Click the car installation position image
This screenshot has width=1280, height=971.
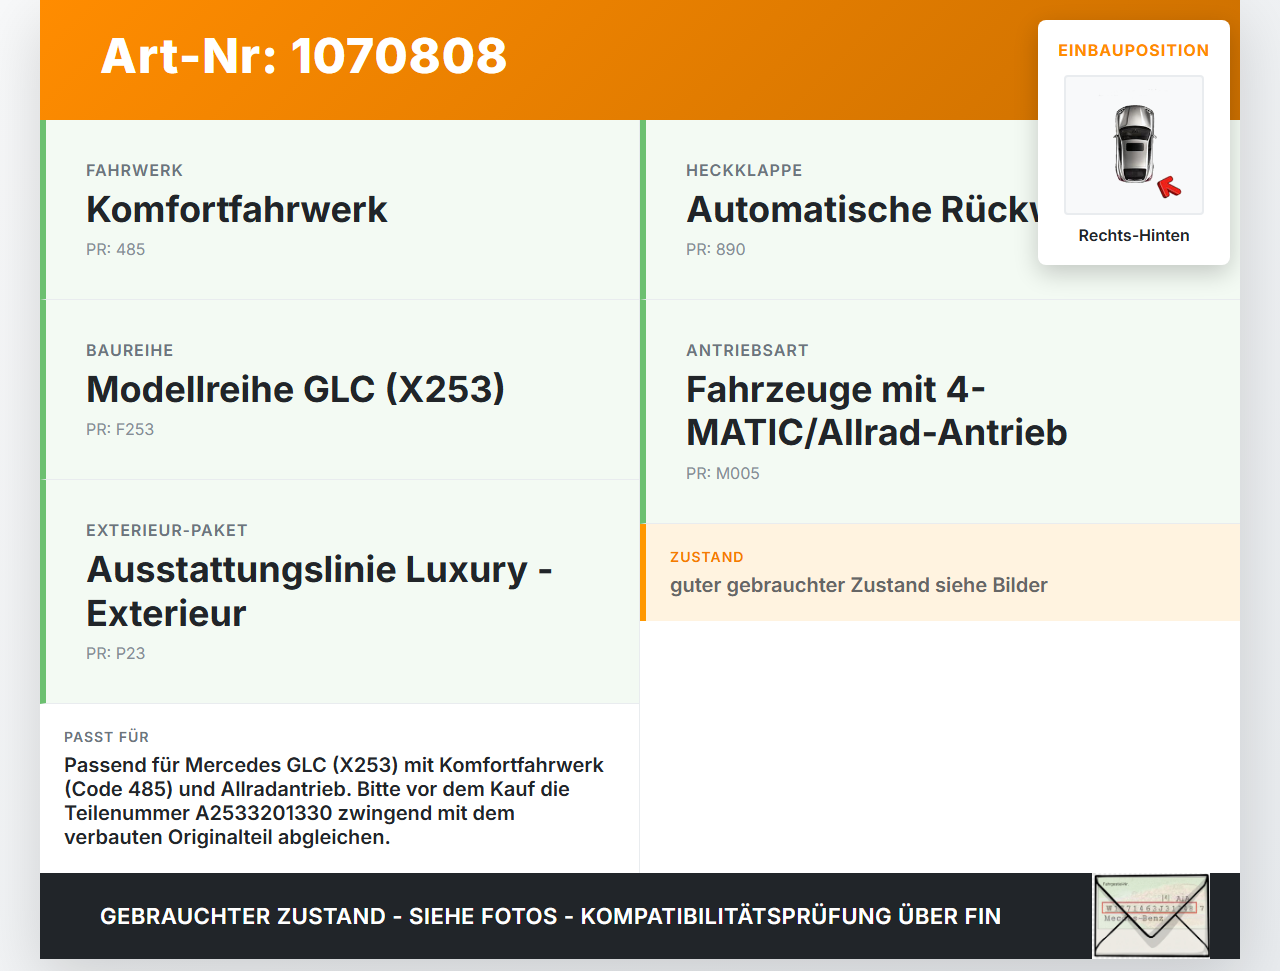1134,145
